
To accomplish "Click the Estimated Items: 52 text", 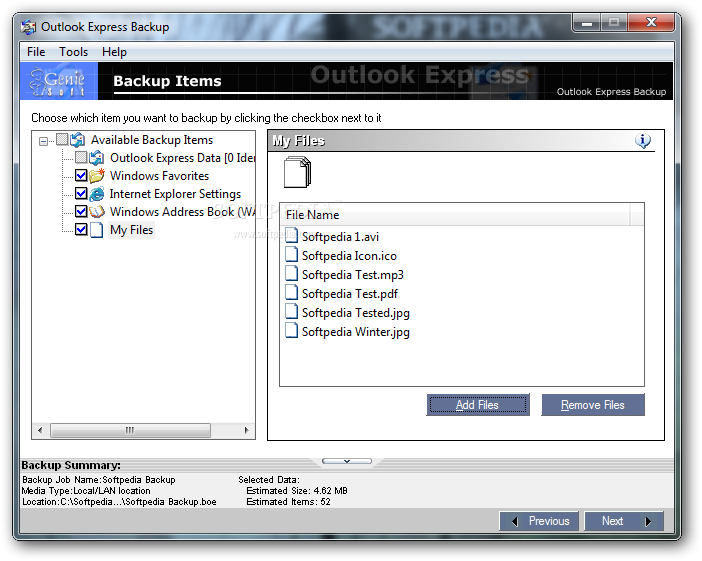I will [288, 502].
